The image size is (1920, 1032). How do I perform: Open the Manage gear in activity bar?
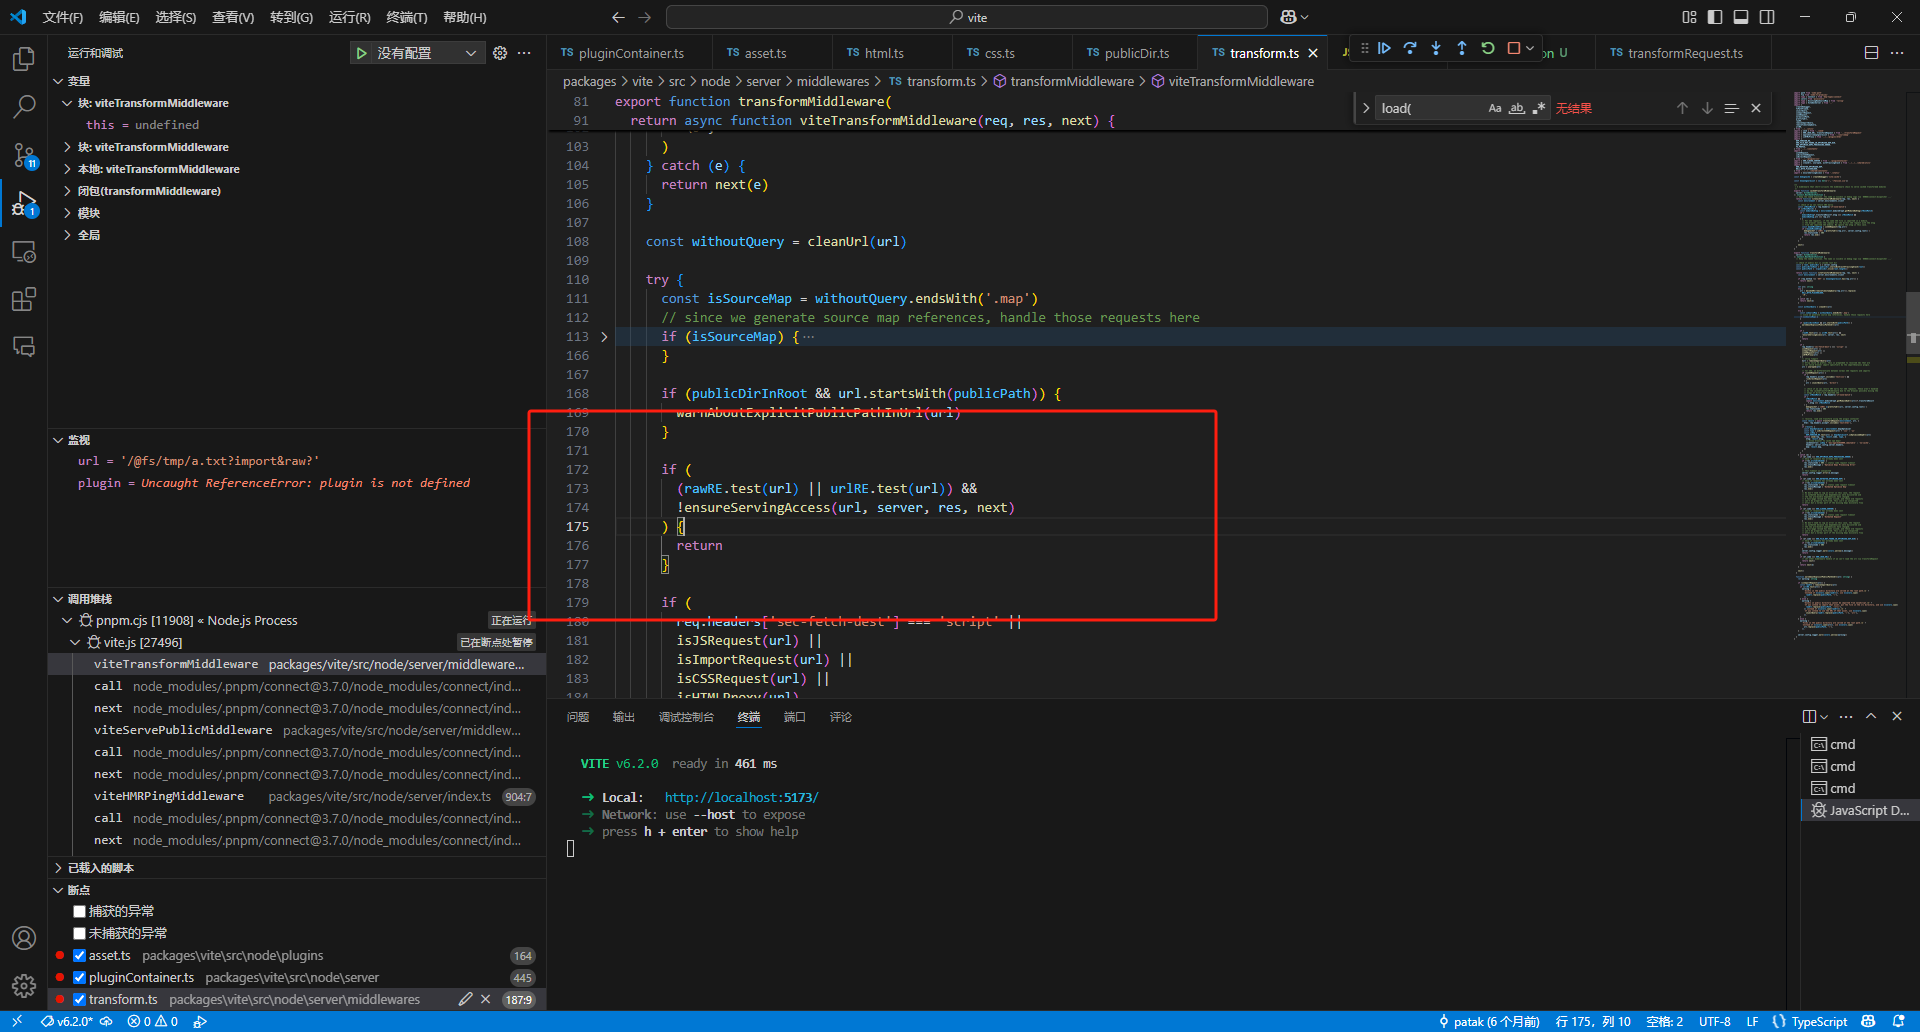tap(24, 986)
